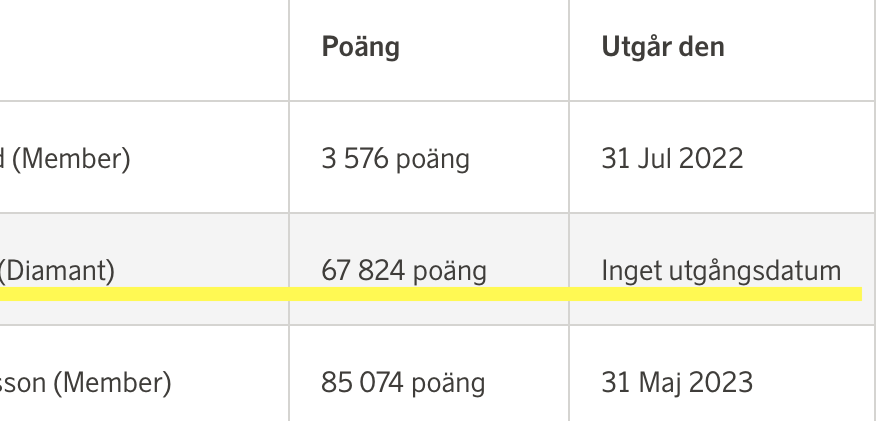Click the Utgår den column header
This screenshot has width=889, height=421.
[662, 47]
